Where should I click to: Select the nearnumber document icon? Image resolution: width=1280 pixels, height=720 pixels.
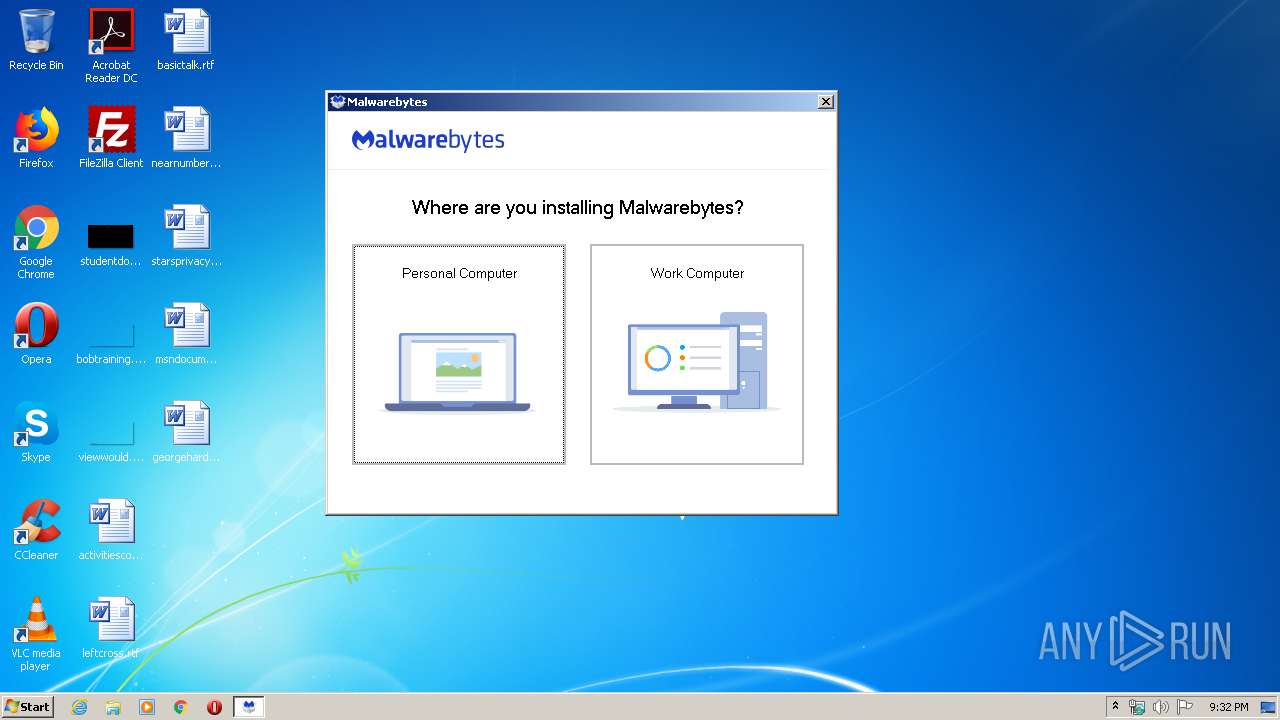pos(186,138)
